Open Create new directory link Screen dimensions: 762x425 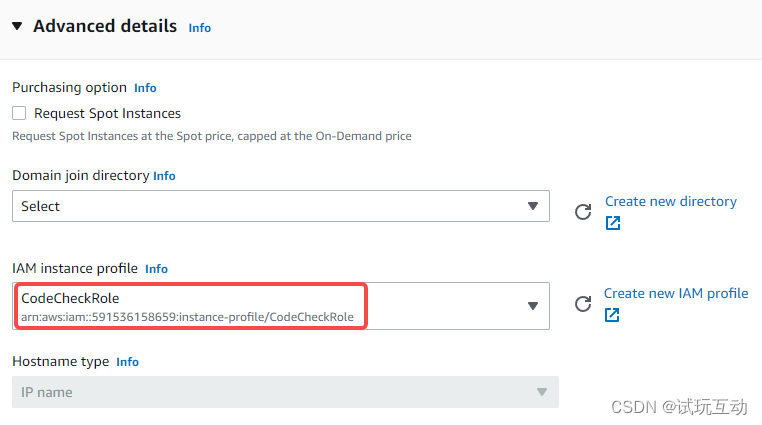pyautogui.click(x=671, y=202)
